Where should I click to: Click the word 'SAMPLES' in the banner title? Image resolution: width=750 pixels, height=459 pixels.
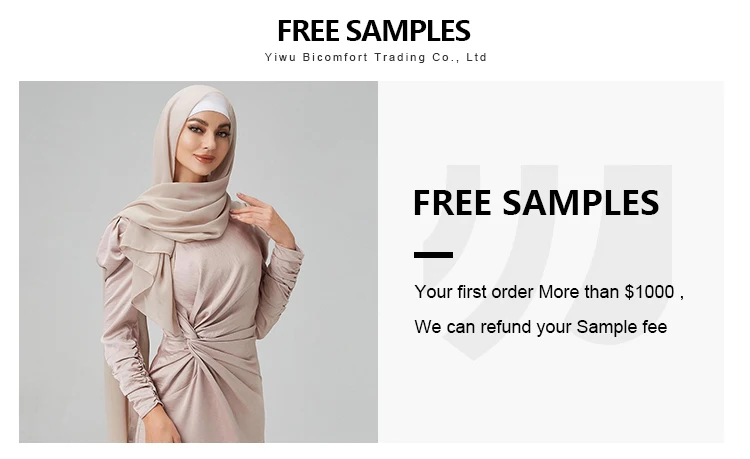[x=581, y=203]
